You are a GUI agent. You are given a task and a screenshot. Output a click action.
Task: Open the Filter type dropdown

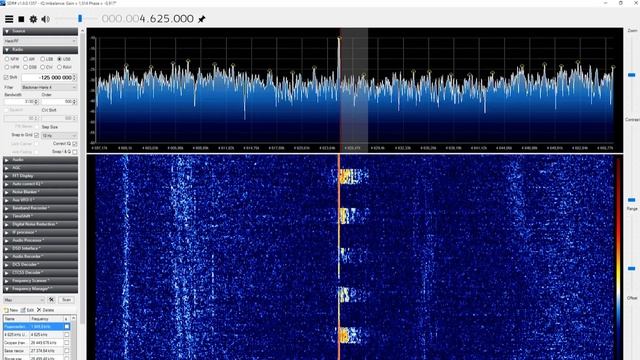coord(49,87)
